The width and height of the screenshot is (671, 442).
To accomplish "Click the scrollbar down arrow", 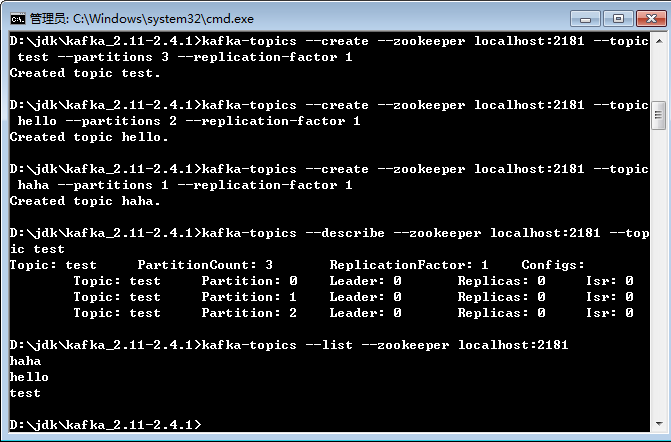I will (x=658, y=425).
